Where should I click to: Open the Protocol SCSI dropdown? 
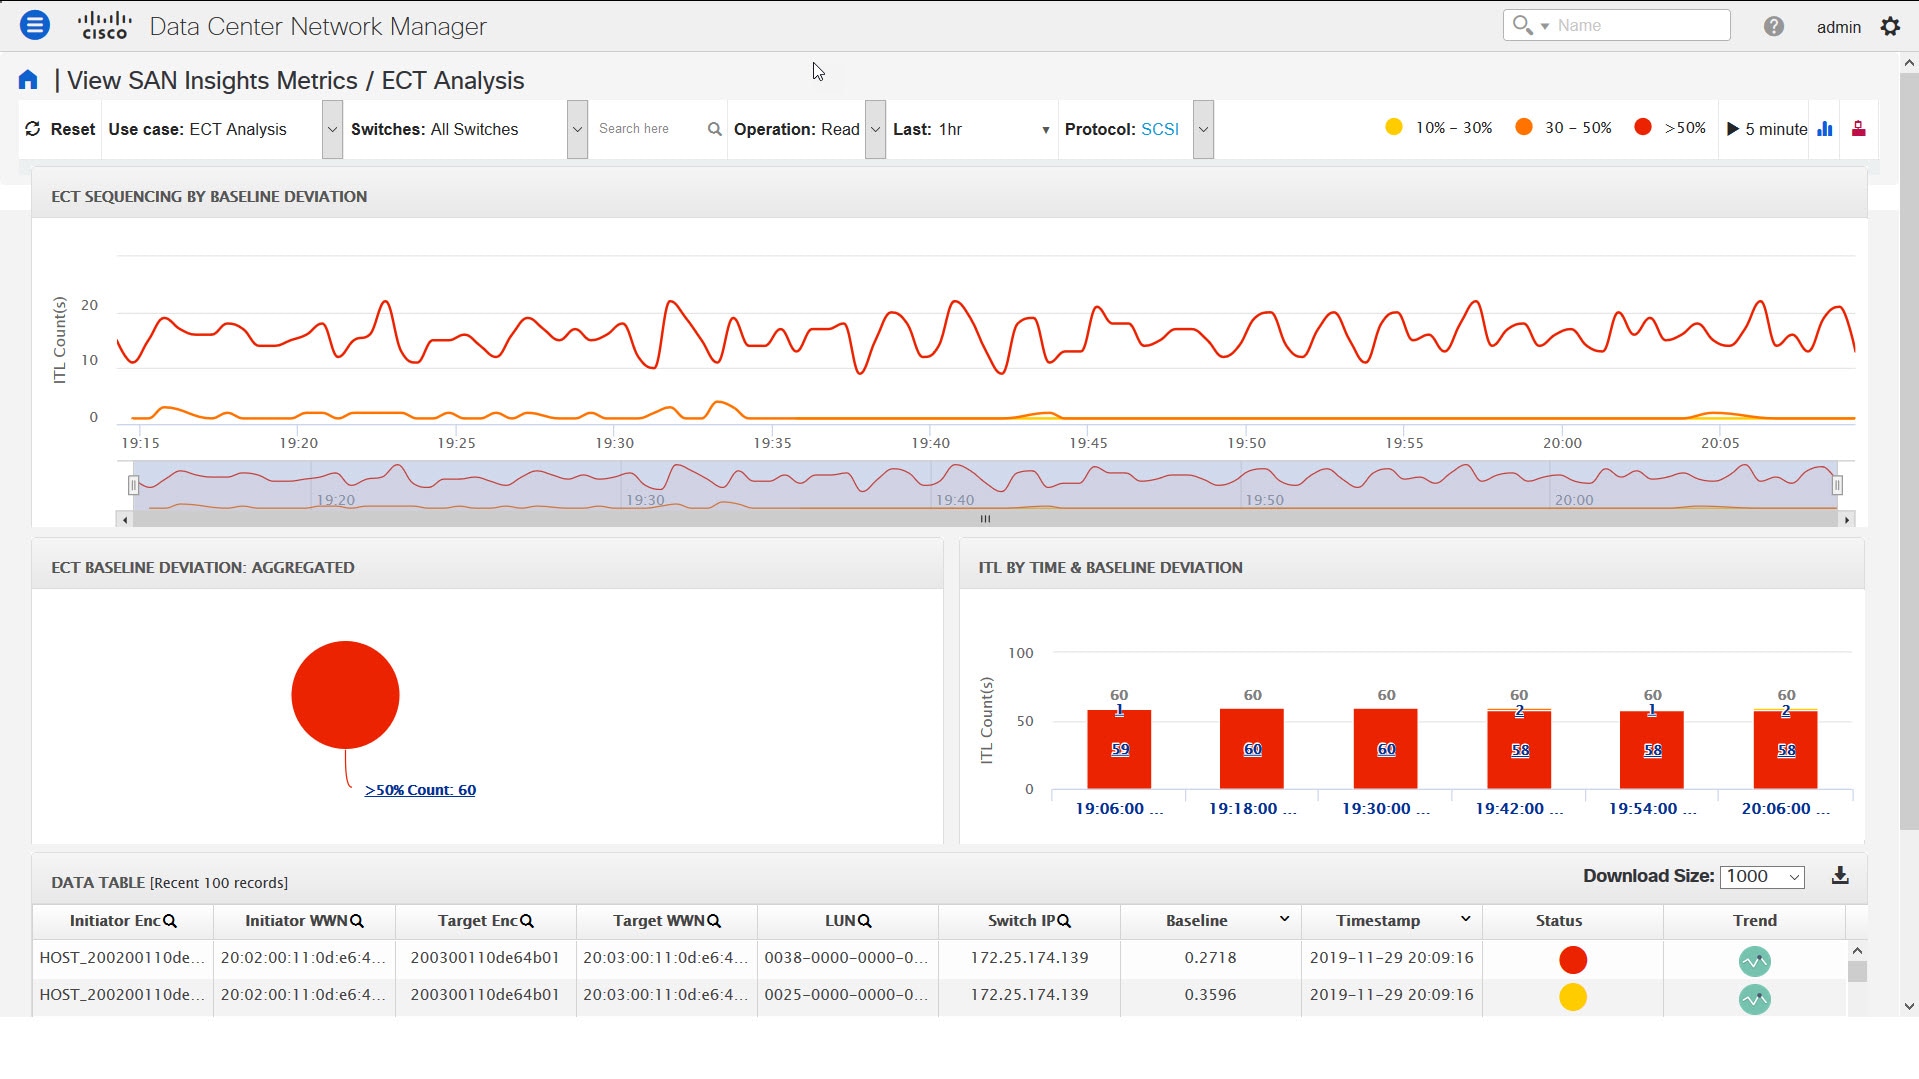[x=1203, y=130]
